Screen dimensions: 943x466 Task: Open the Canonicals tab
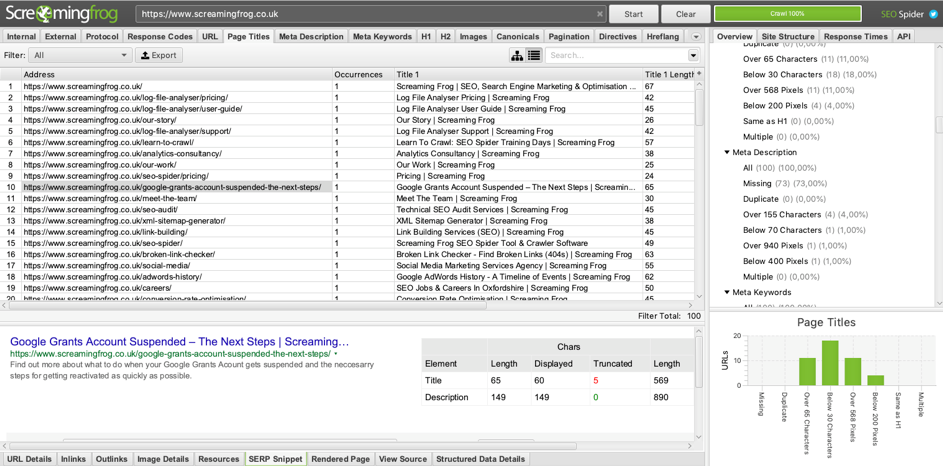518,37
